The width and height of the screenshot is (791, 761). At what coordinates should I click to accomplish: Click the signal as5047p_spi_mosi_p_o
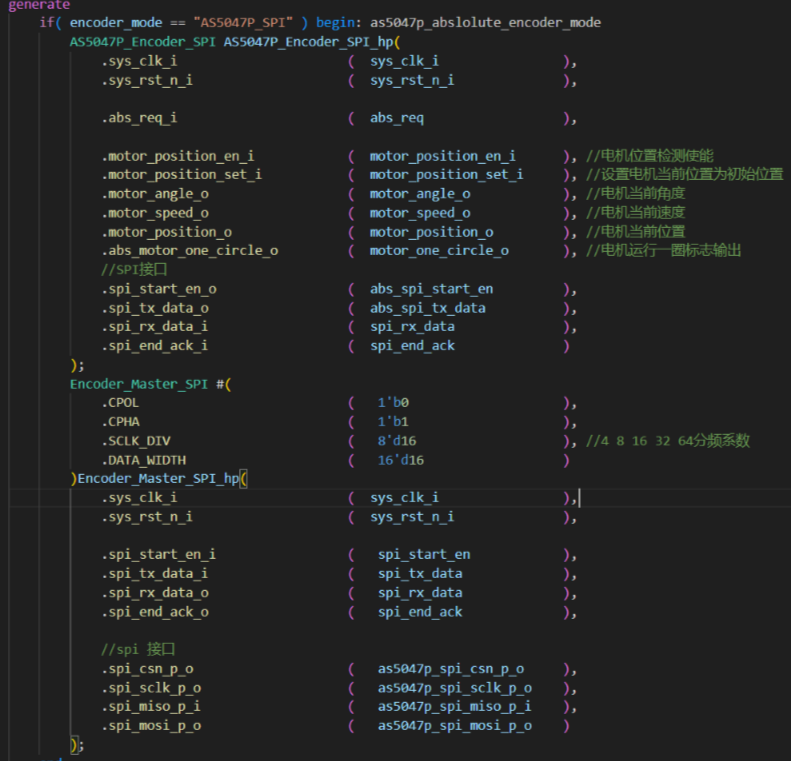[x=455, y=726]
